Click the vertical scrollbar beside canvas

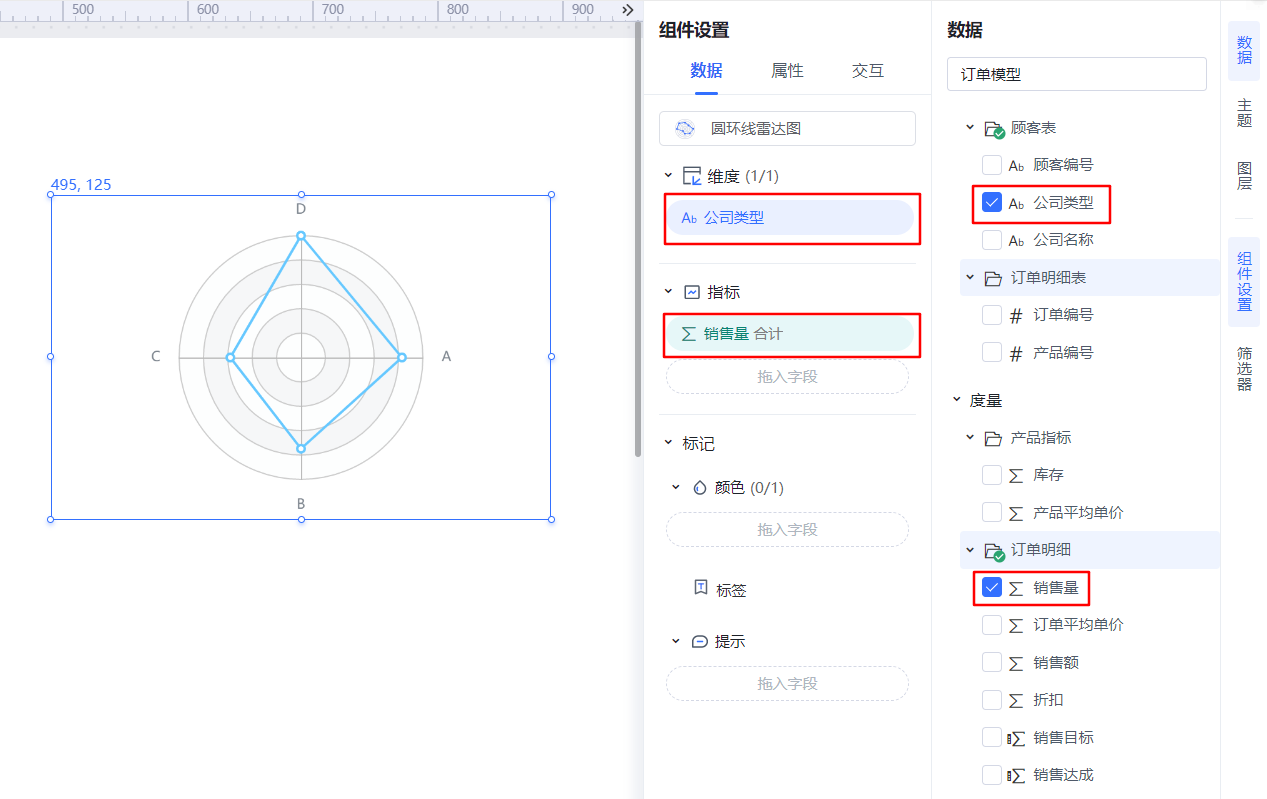(638, 240)
